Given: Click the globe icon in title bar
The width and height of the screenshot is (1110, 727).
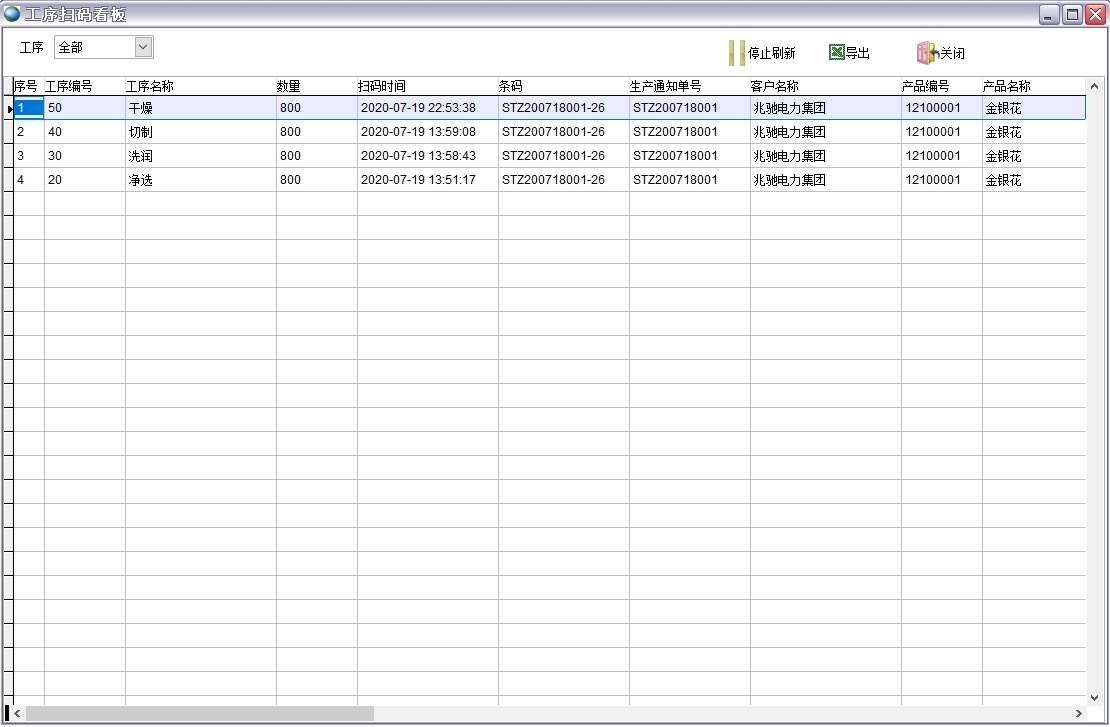Looking at the screenshot, I should (x=12, y=14).
